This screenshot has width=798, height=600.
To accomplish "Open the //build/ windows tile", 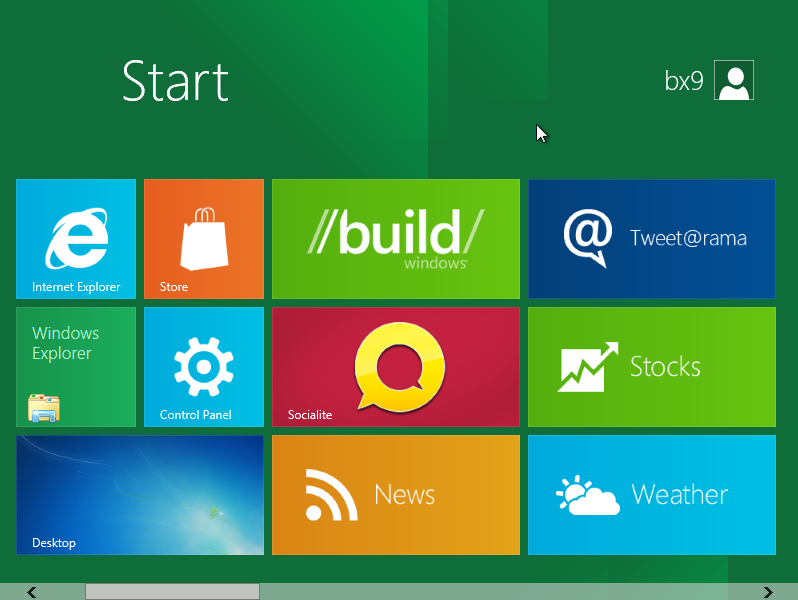I will click(396, 239).
